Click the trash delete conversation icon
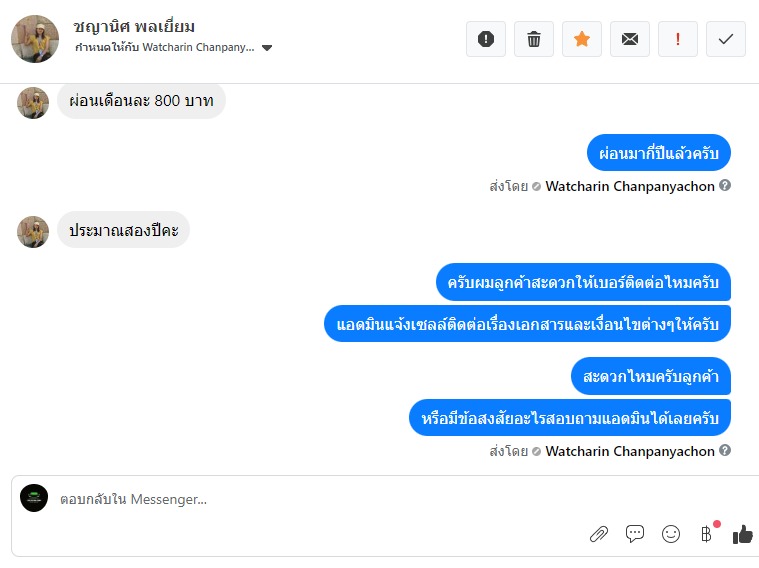The height and width of the screenshot is (568, 759). point(534,39)
